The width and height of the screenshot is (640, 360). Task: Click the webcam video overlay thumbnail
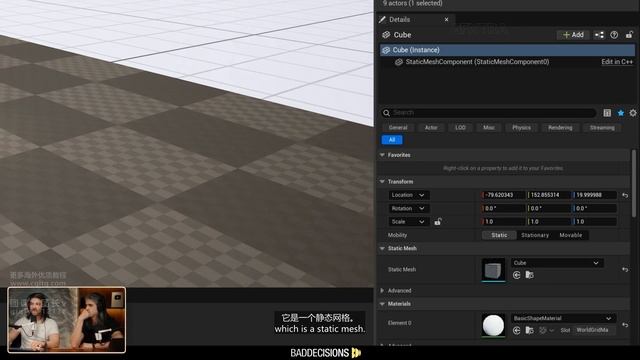pyautogui.click(x=67, y=320)
